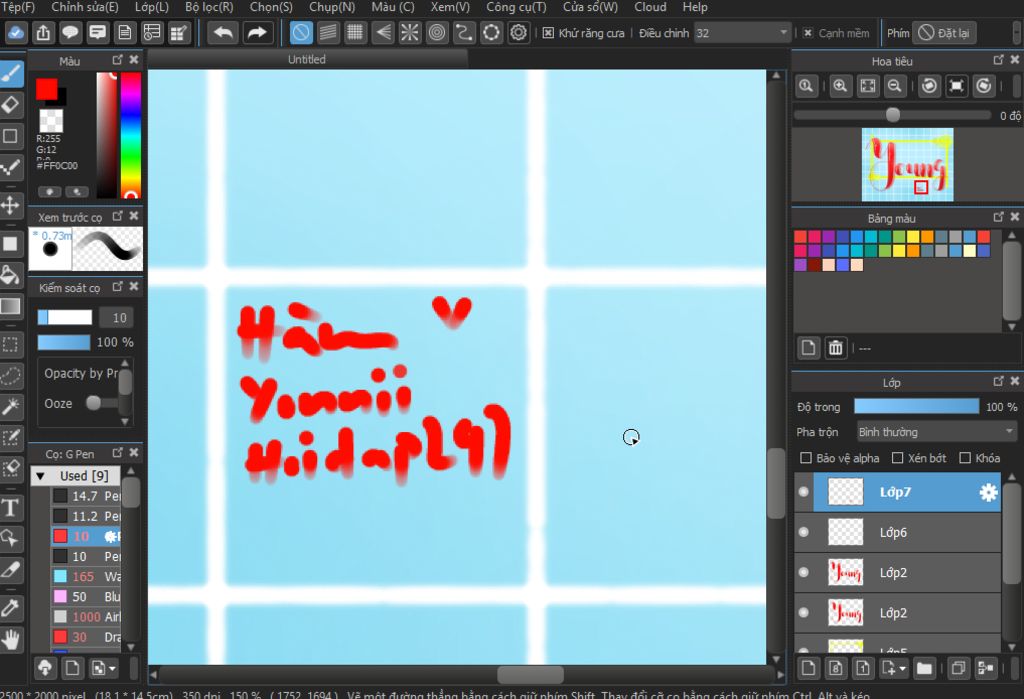Select the Eyedropper tool

click(x=11, y=608)
